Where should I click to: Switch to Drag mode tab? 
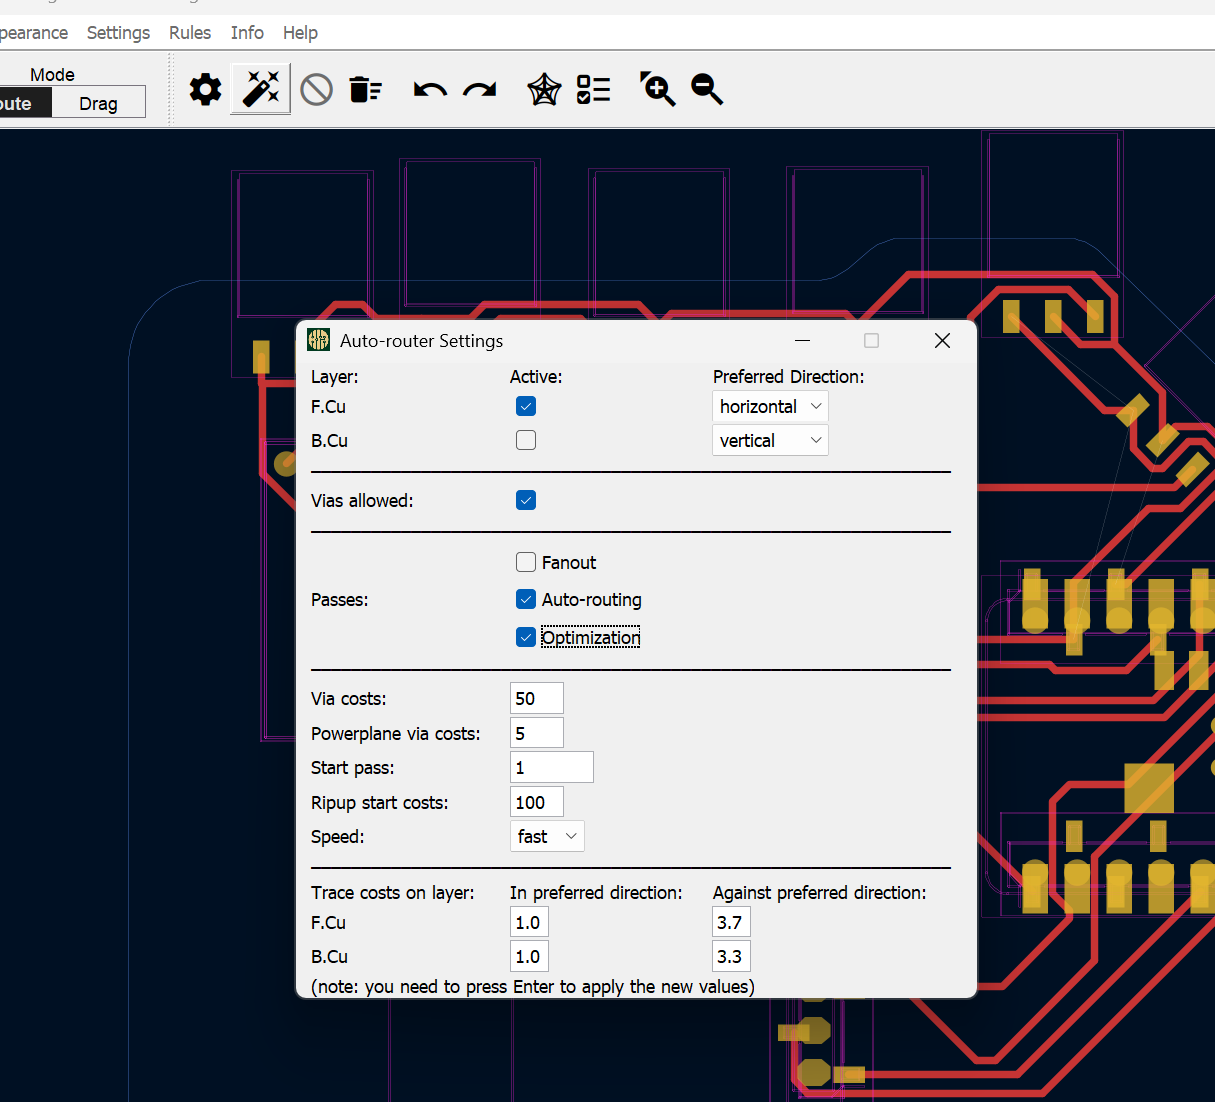click(x=99, y=102)
